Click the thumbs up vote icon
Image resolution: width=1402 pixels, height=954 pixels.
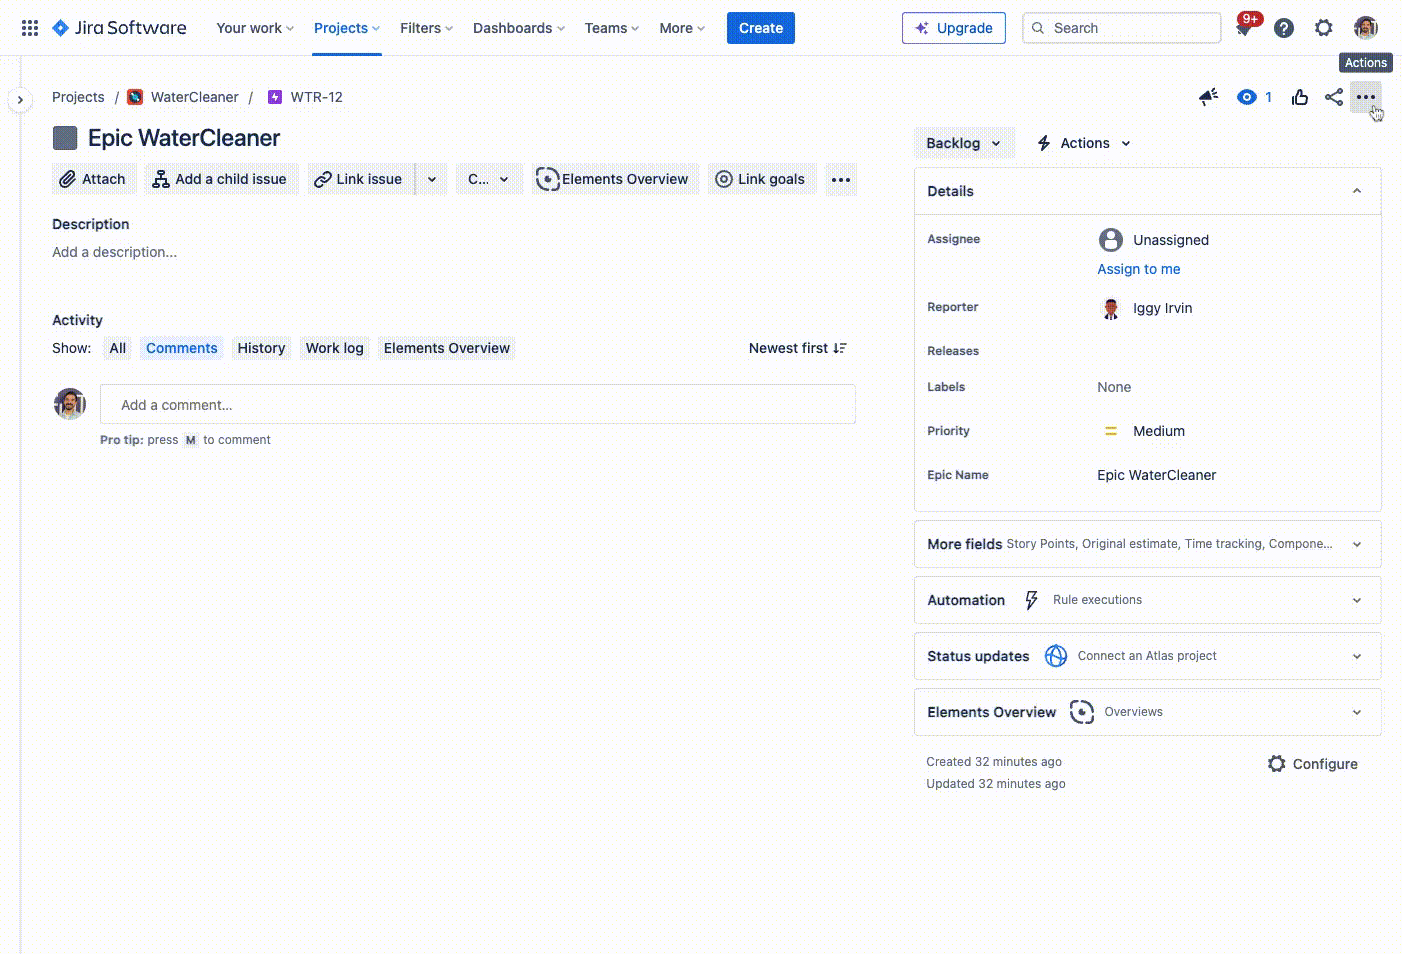click(x=1300, y=97)
